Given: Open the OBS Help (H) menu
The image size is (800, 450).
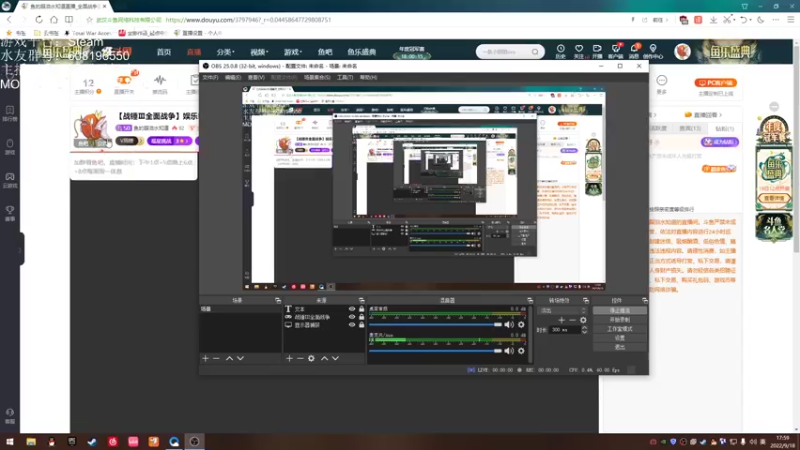Looking at the screenshot, I should pyautogui.click(x=368, y=78).
